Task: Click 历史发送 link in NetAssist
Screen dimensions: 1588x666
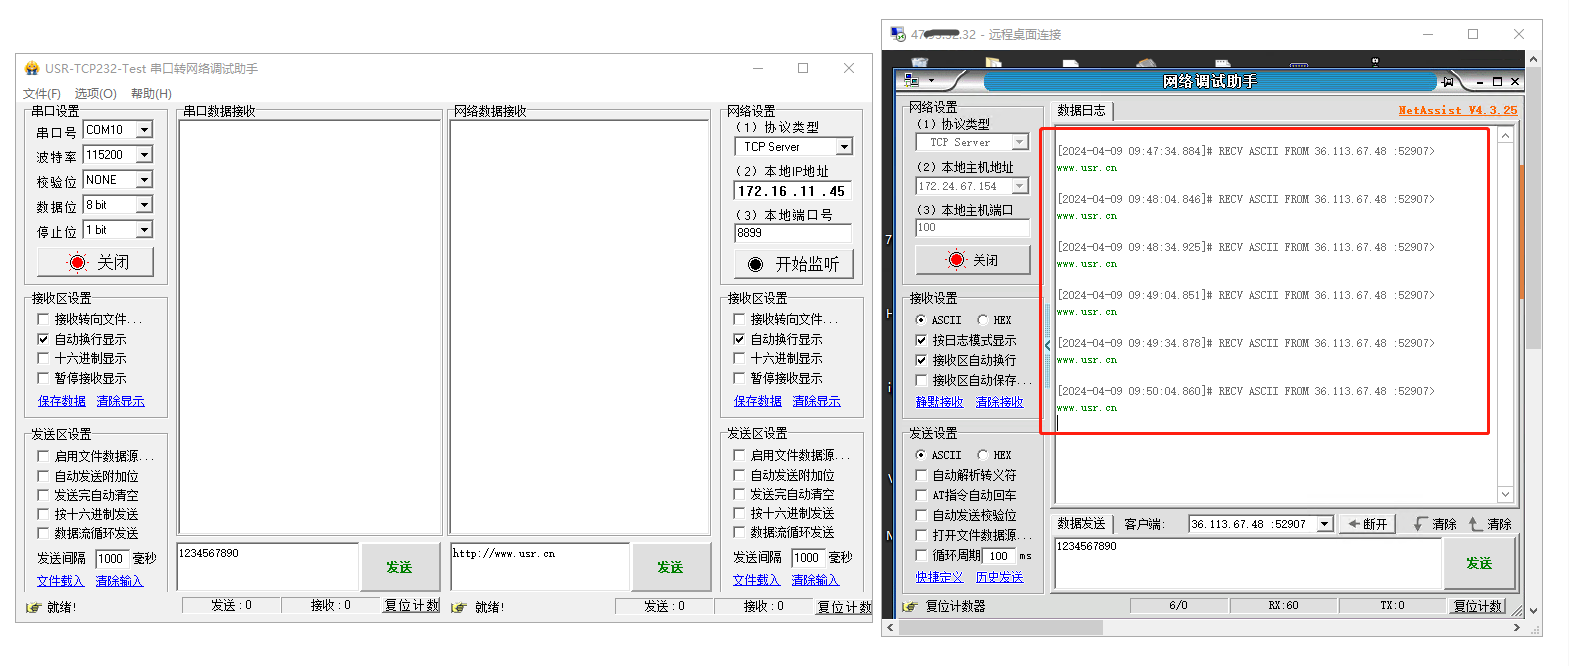Action: tap(999, 577)
